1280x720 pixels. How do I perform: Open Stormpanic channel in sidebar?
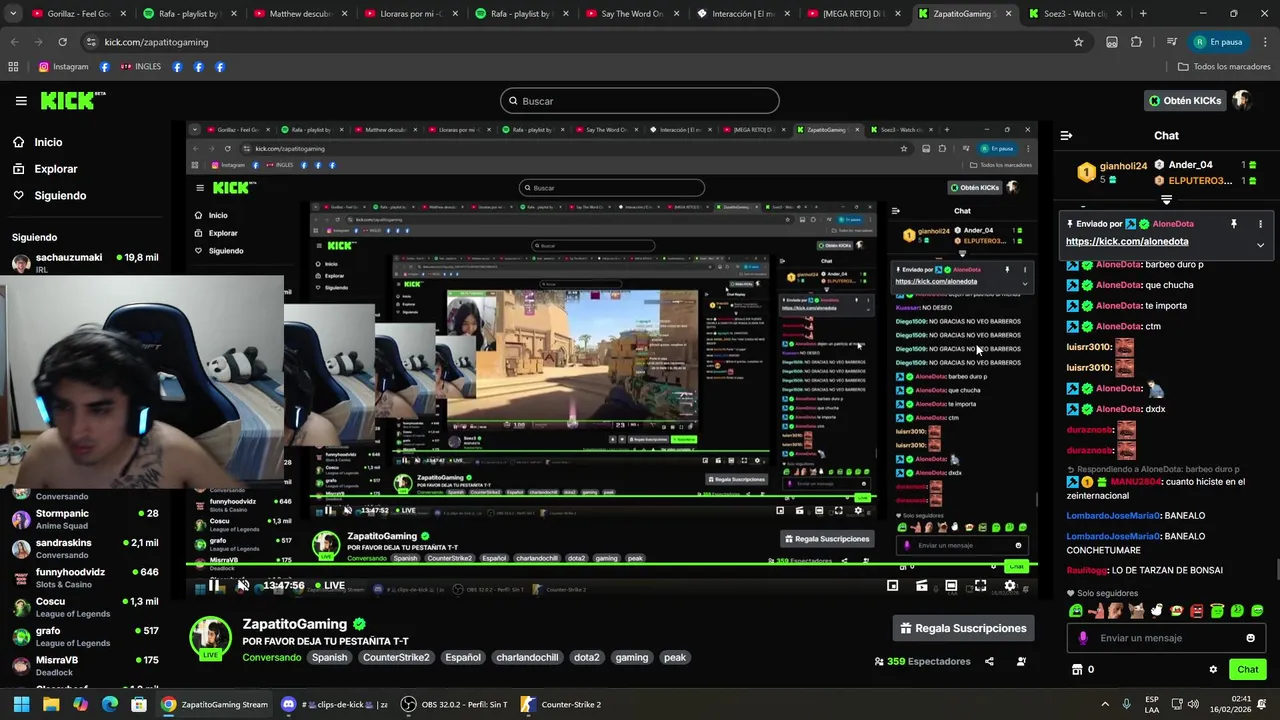(x=85, y=519)
